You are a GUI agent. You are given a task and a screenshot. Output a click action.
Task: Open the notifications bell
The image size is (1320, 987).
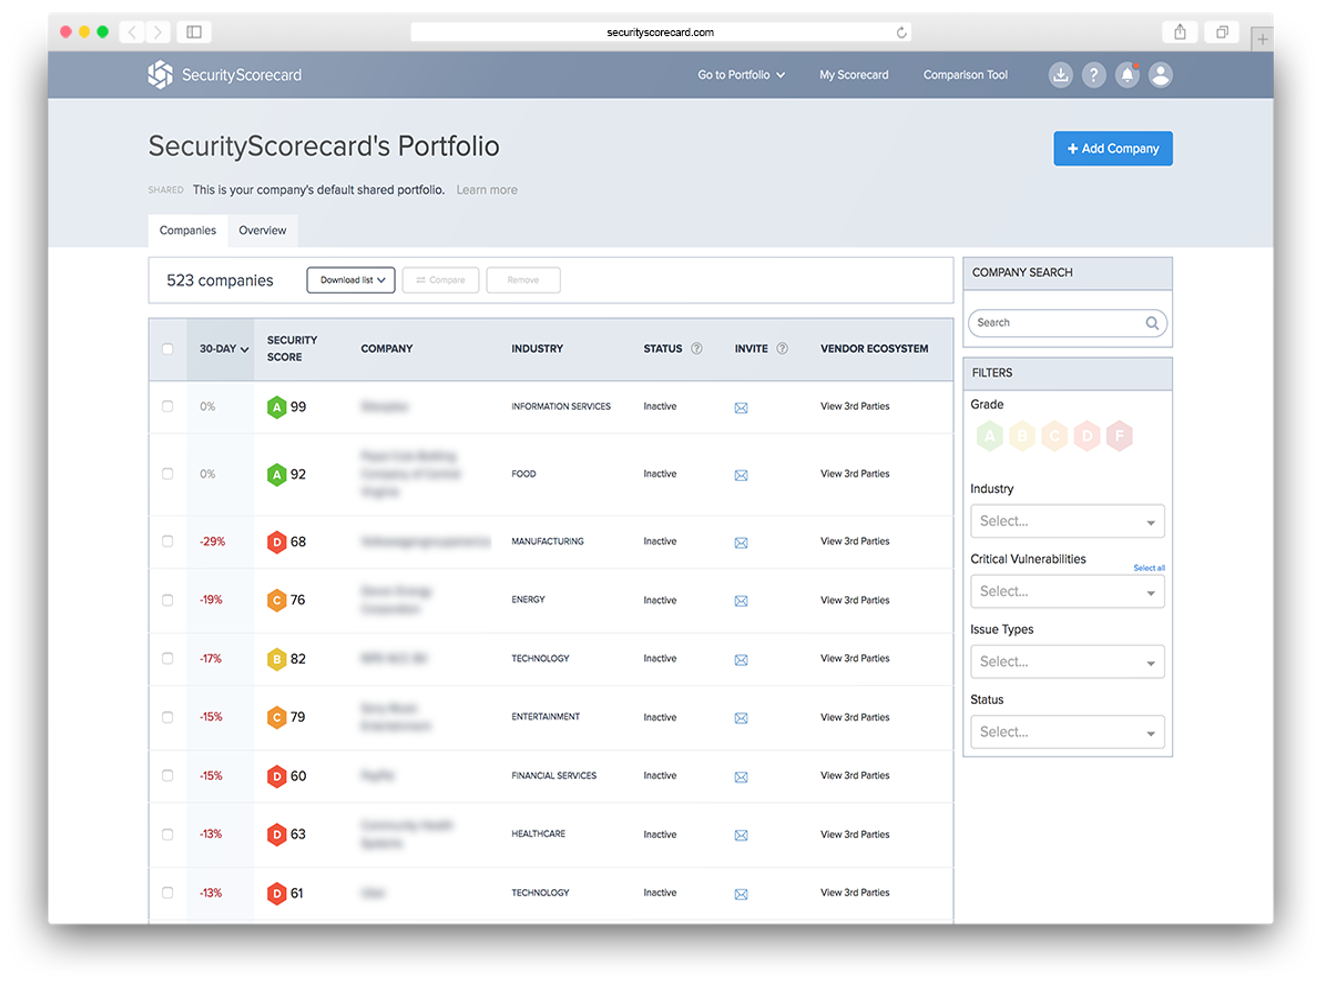1127,74
